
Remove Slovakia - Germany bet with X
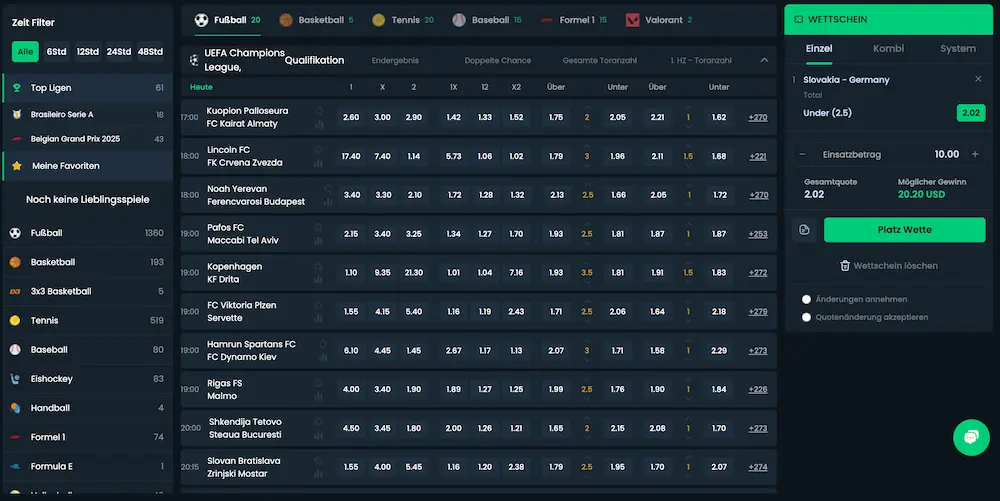(978, 79)
